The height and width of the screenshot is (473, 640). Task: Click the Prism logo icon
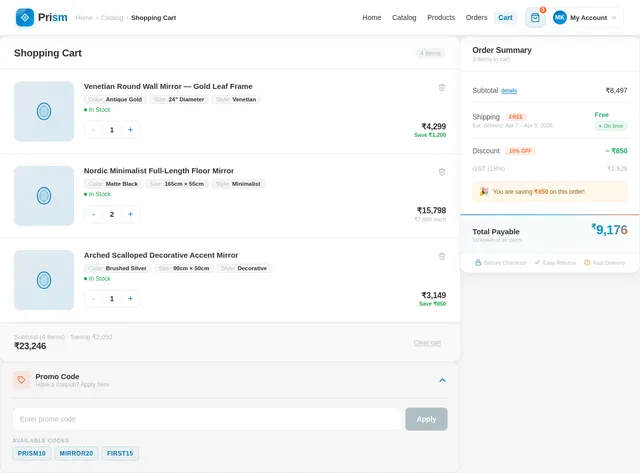click(x=25, y=17)
